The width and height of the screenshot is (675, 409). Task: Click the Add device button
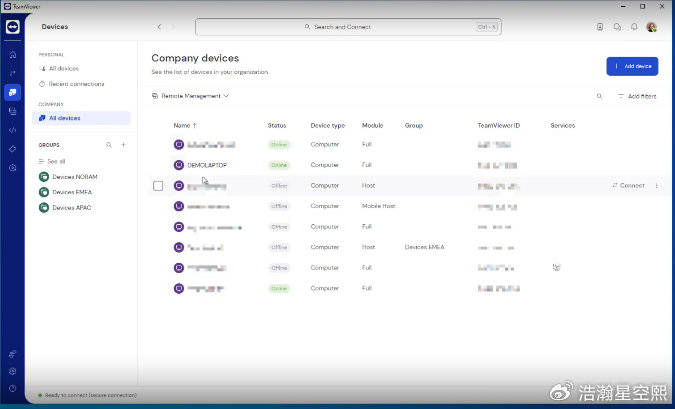click(632, 66)
